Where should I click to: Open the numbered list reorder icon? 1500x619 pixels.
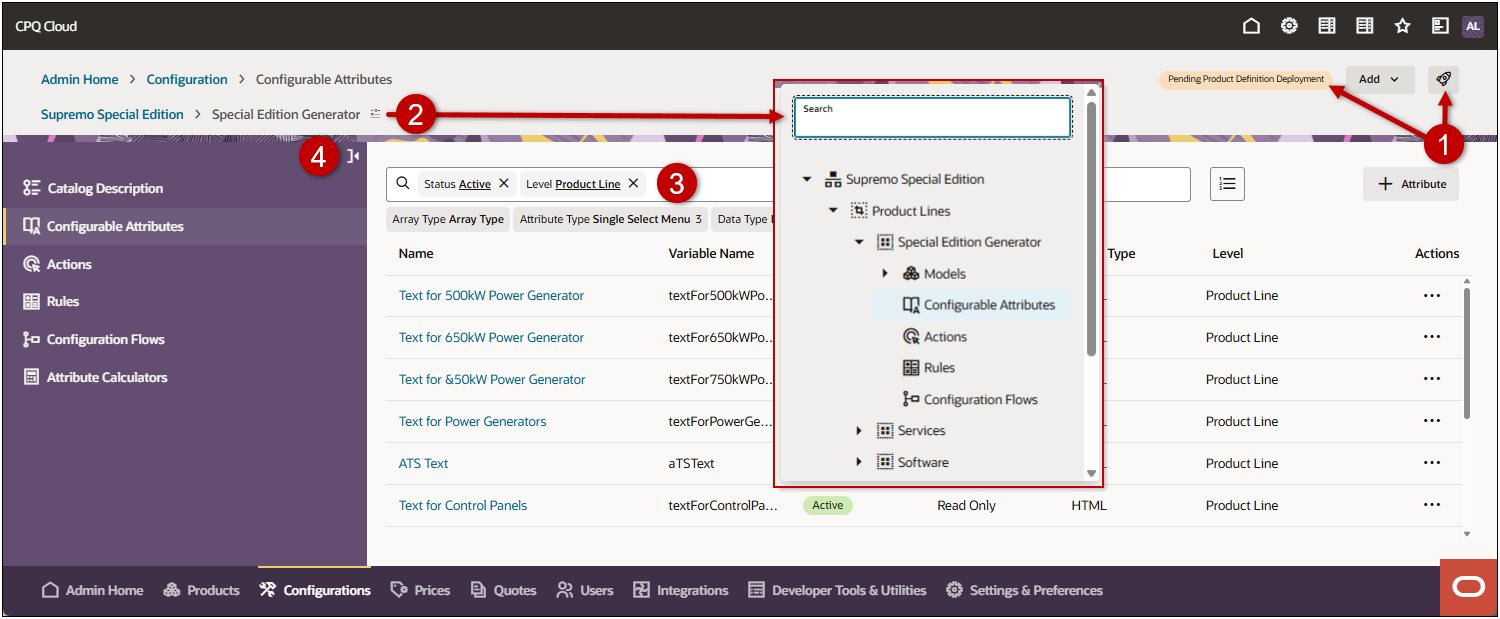point(1227,184)
